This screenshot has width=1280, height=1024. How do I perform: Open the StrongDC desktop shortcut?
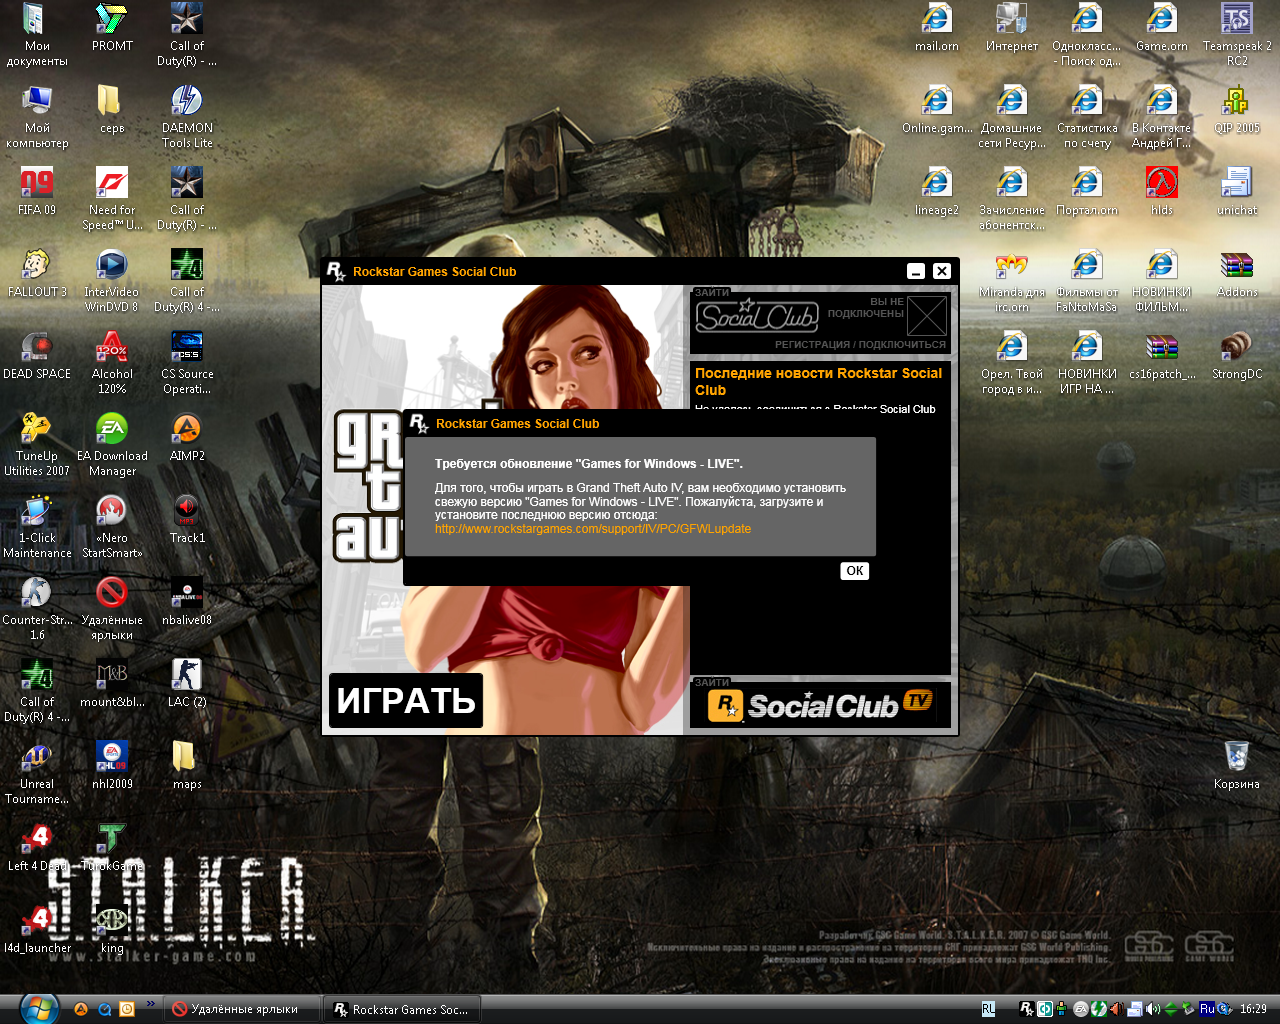(x=1236, y=348)
